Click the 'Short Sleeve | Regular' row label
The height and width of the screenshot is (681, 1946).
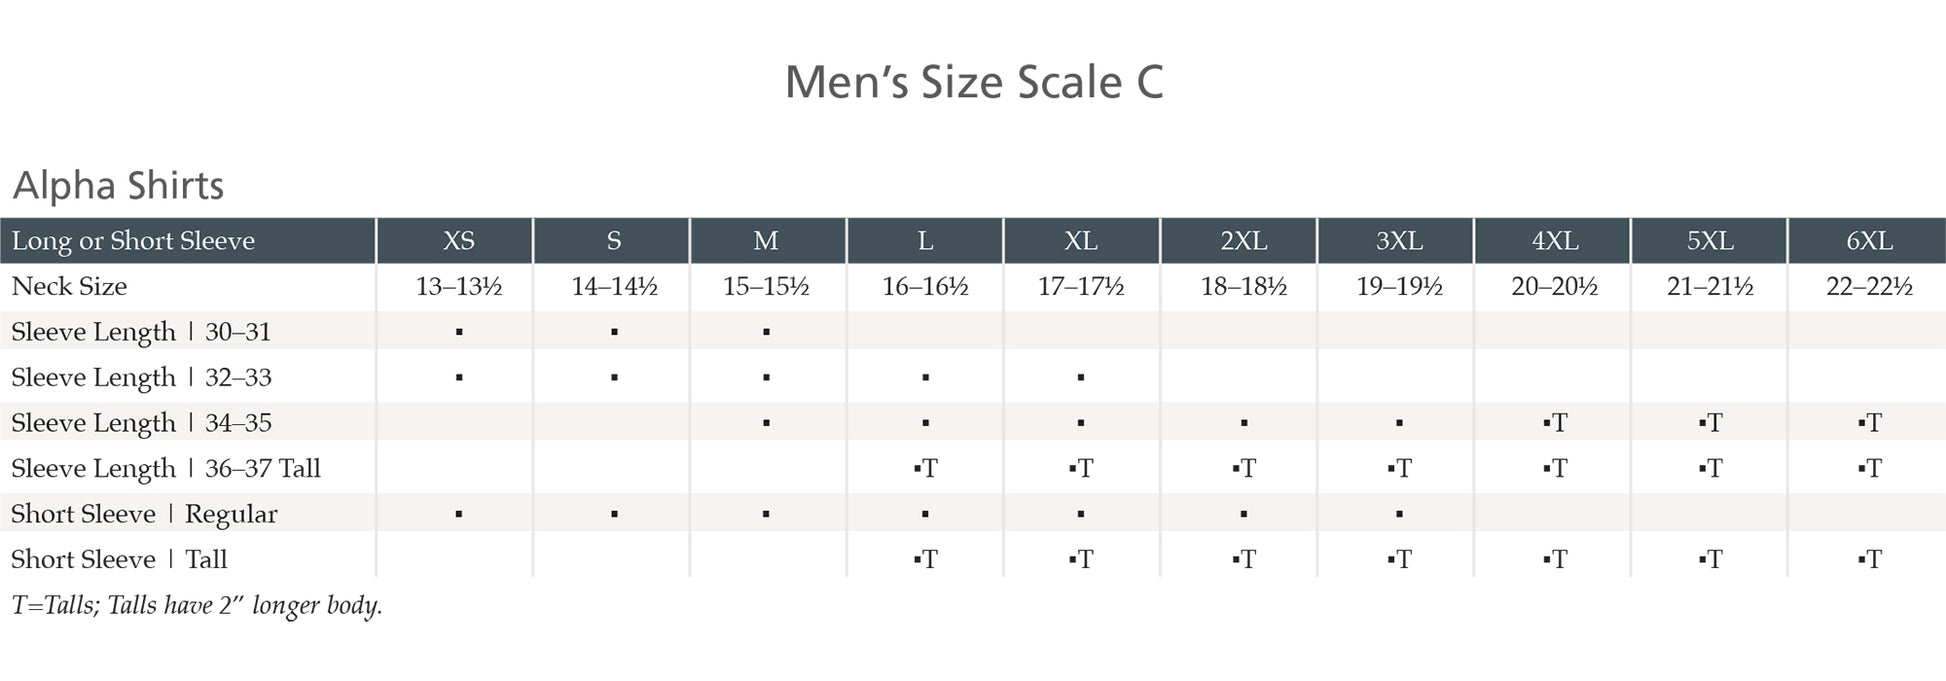coord(144,514)
